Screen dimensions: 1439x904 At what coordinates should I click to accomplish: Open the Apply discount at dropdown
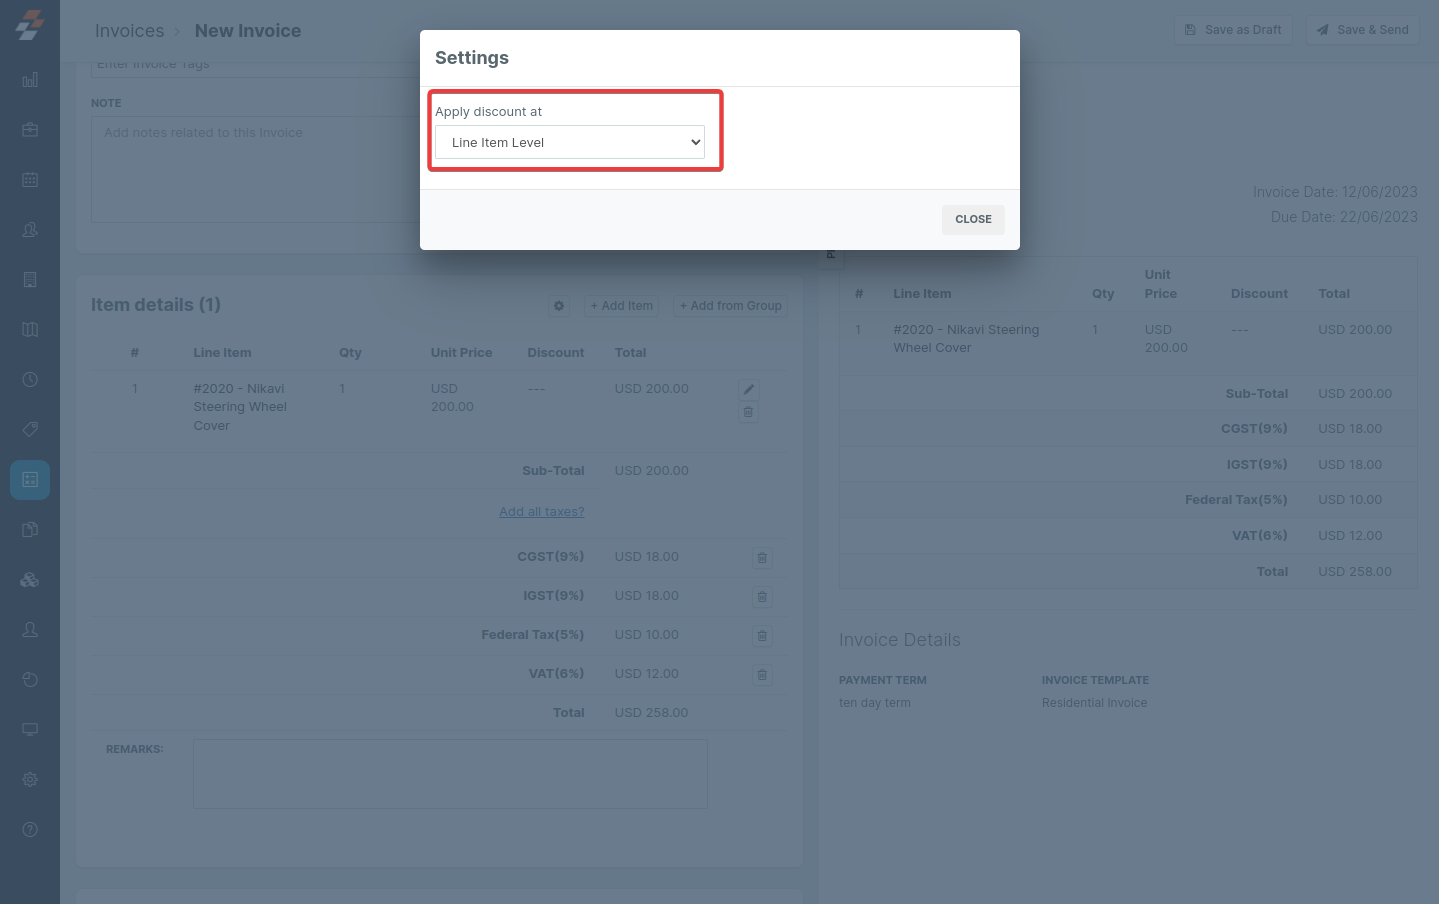tap(570, 142)
